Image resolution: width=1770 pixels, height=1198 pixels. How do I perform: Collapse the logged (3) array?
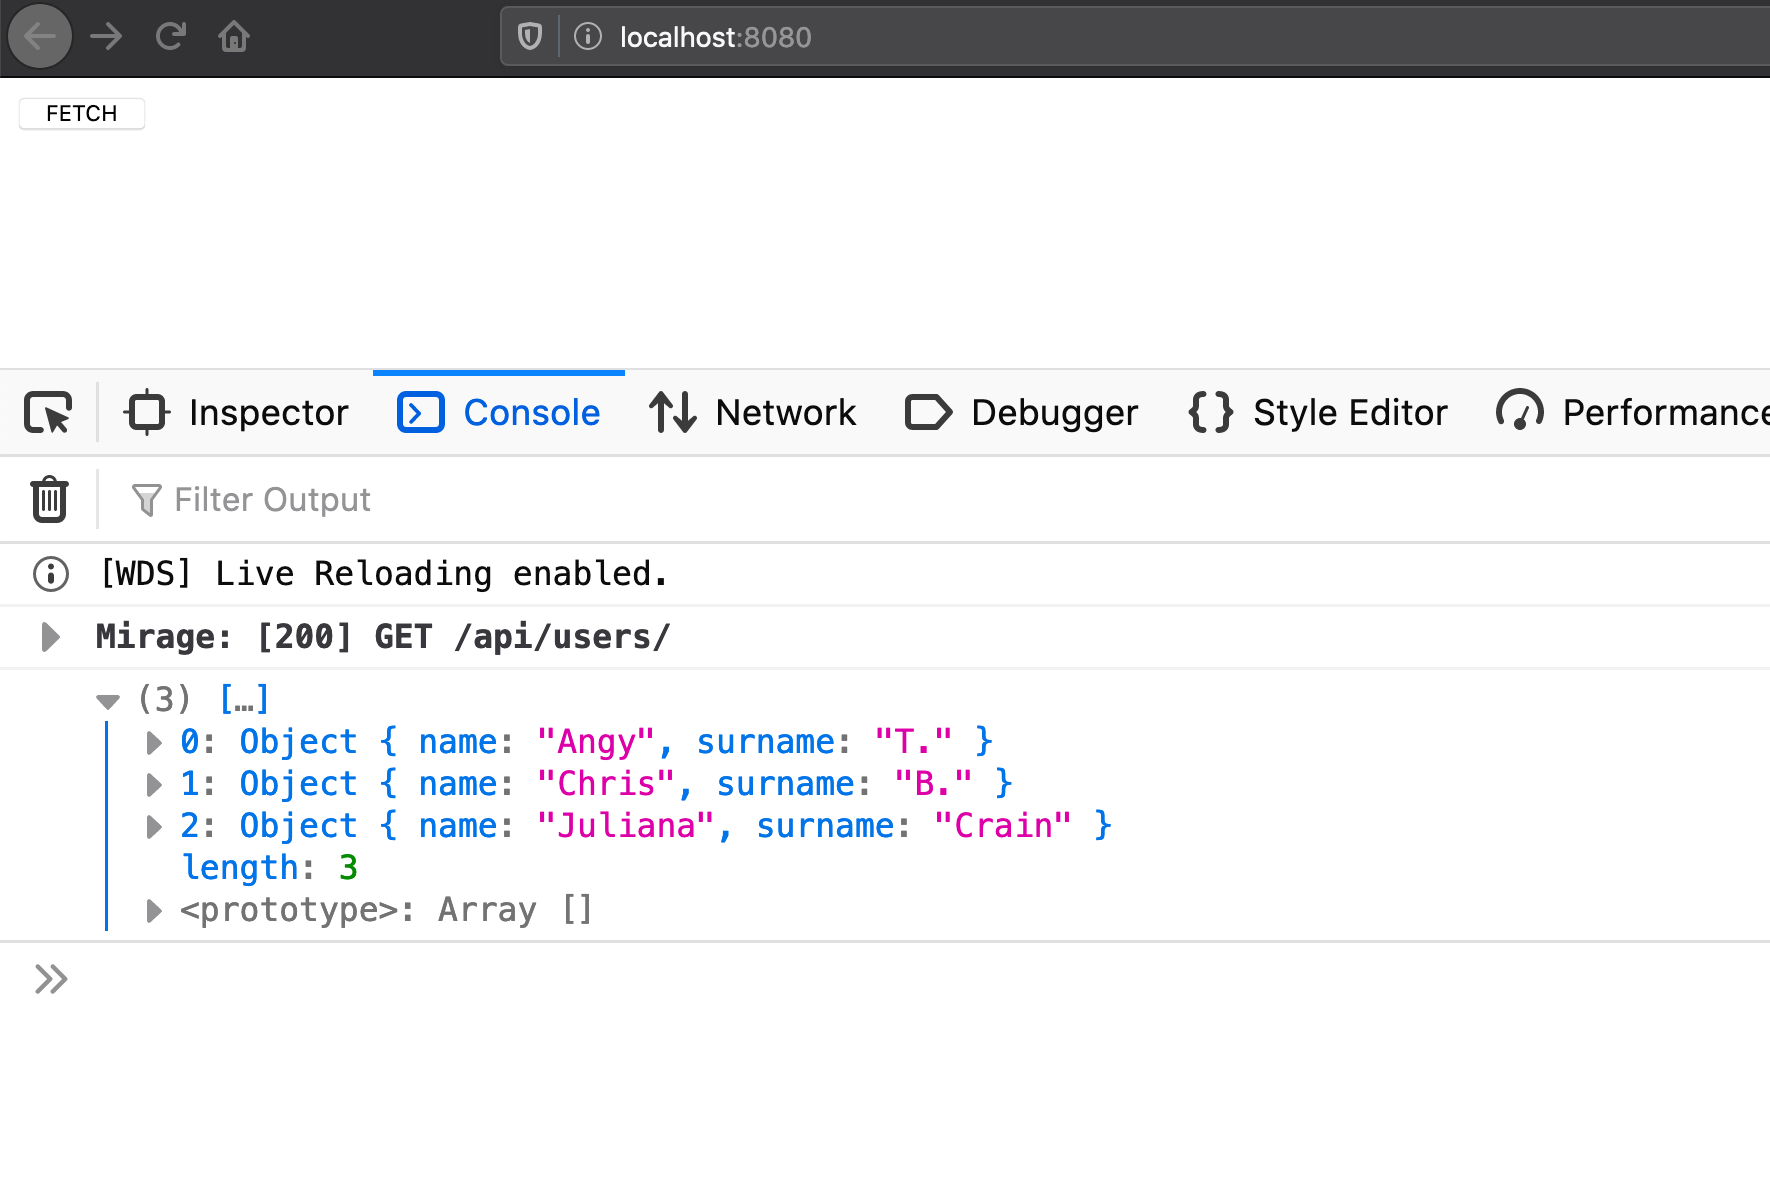point(108,700)
